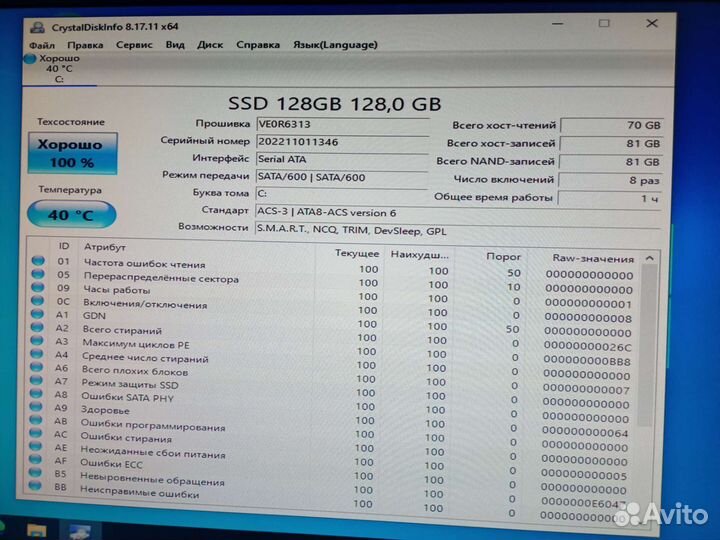The width and height of the screenshot is (720, 540).
Task: Click the status orb for attribute AB
Action: click(x=35, y=420)
